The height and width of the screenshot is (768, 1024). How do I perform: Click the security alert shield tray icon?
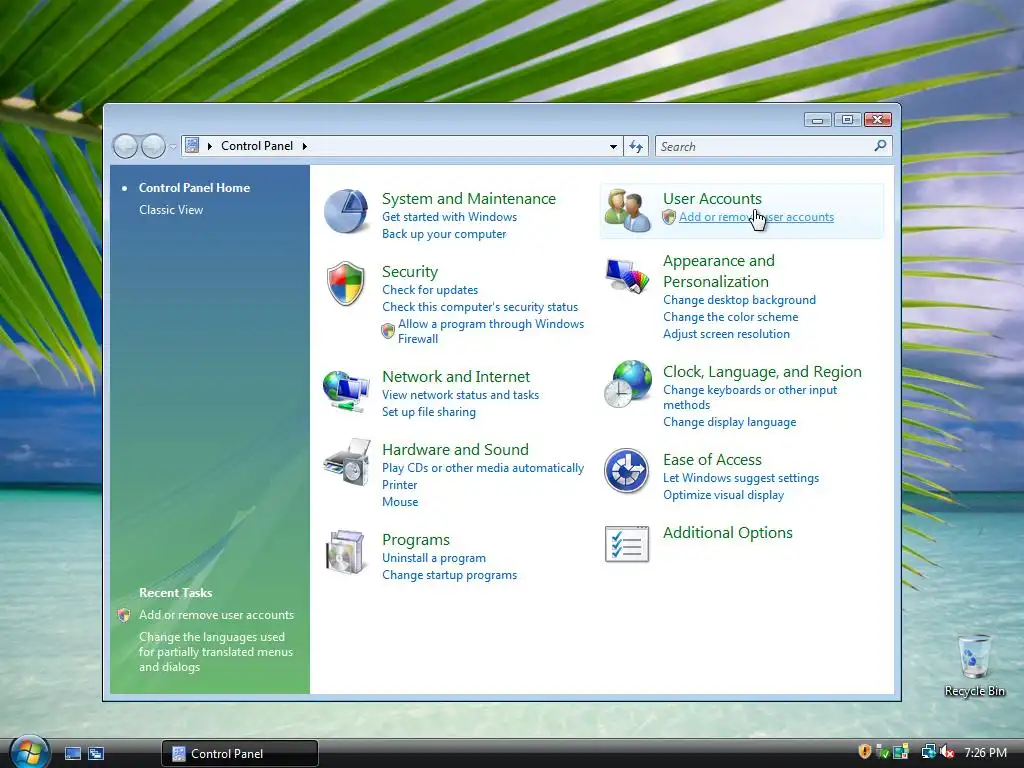click(865, 752)
